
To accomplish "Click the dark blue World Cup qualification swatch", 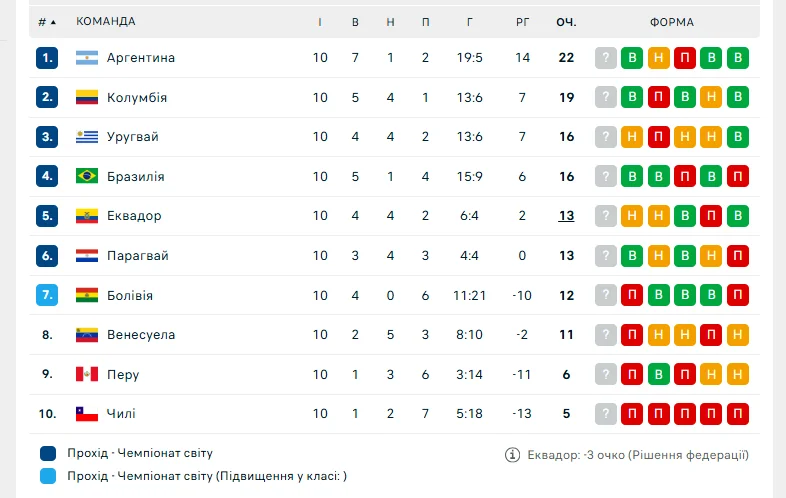I will coord(48,453).
